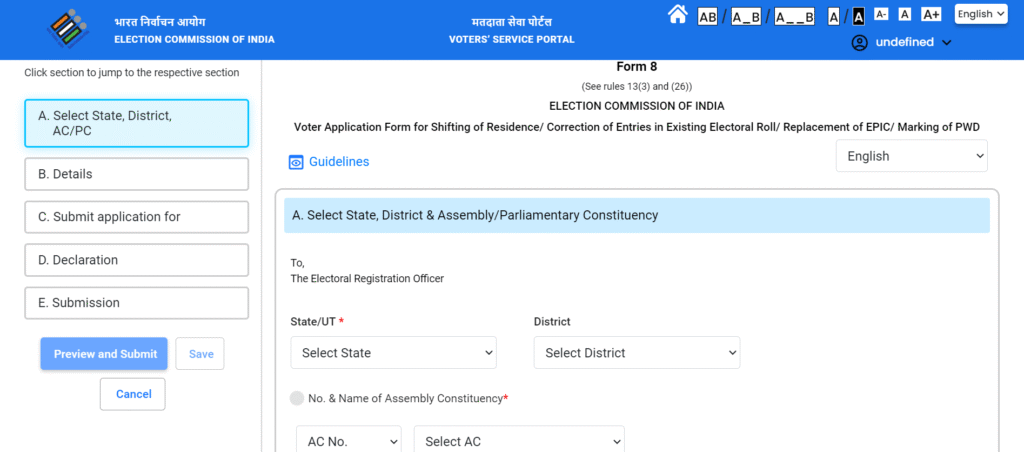Enable the dark high-contrast 'A' theme
This screenshot has height=452, width=1024.
pos(857,16)
